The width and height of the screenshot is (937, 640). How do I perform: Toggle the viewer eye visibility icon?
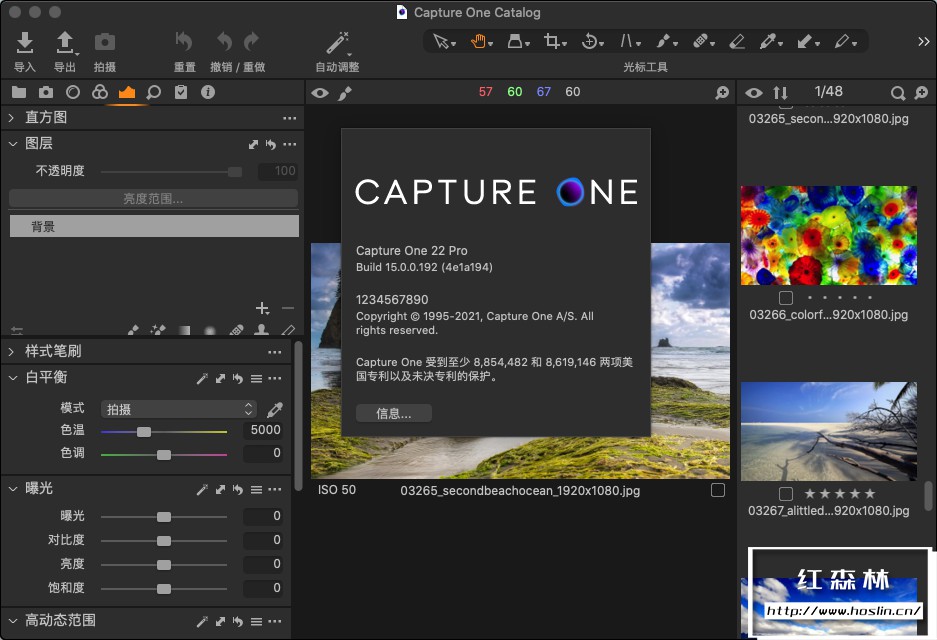[319, 93]
